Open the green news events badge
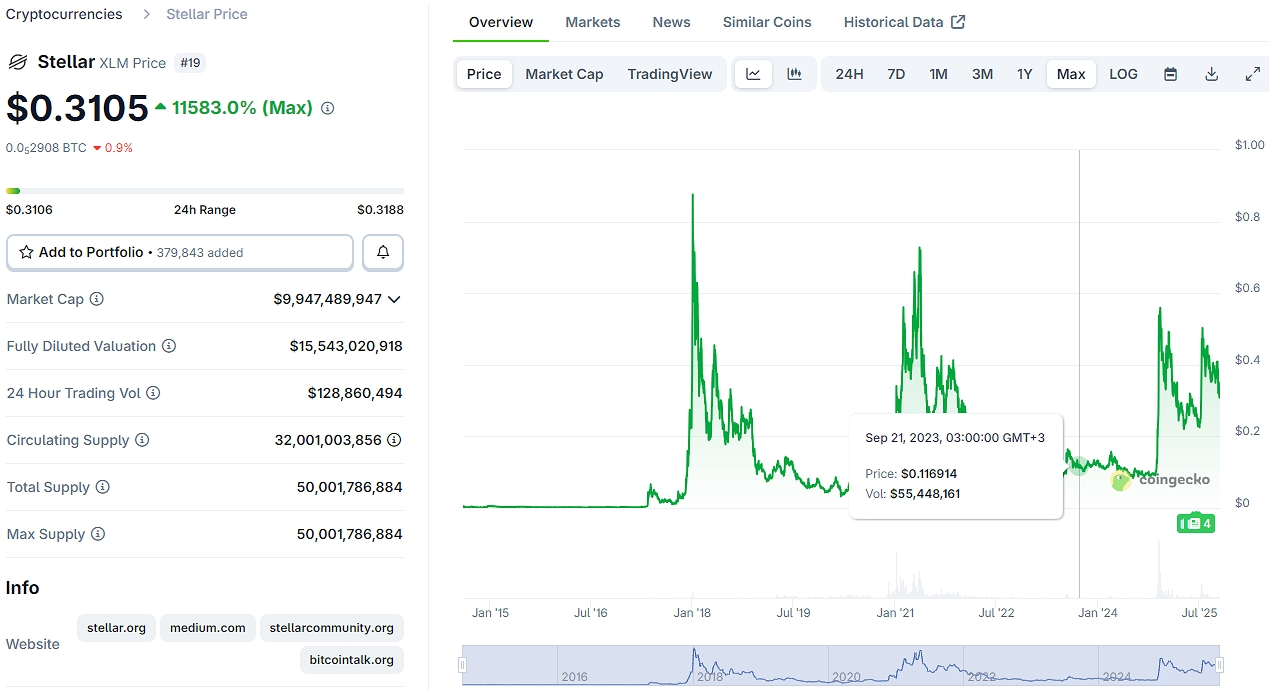 coord(1195,523)
